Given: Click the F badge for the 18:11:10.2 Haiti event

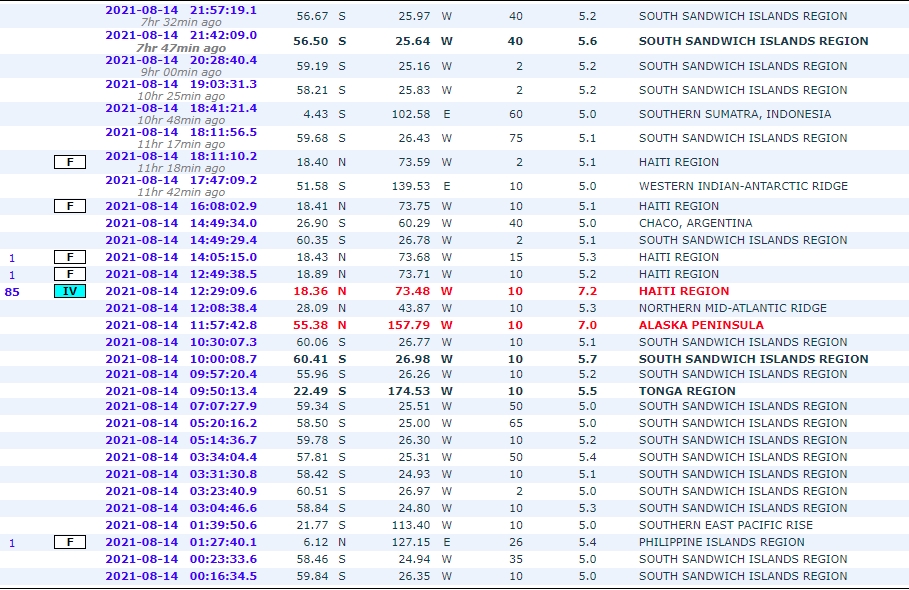Looking at the screenshot, I should pos(70,162).
